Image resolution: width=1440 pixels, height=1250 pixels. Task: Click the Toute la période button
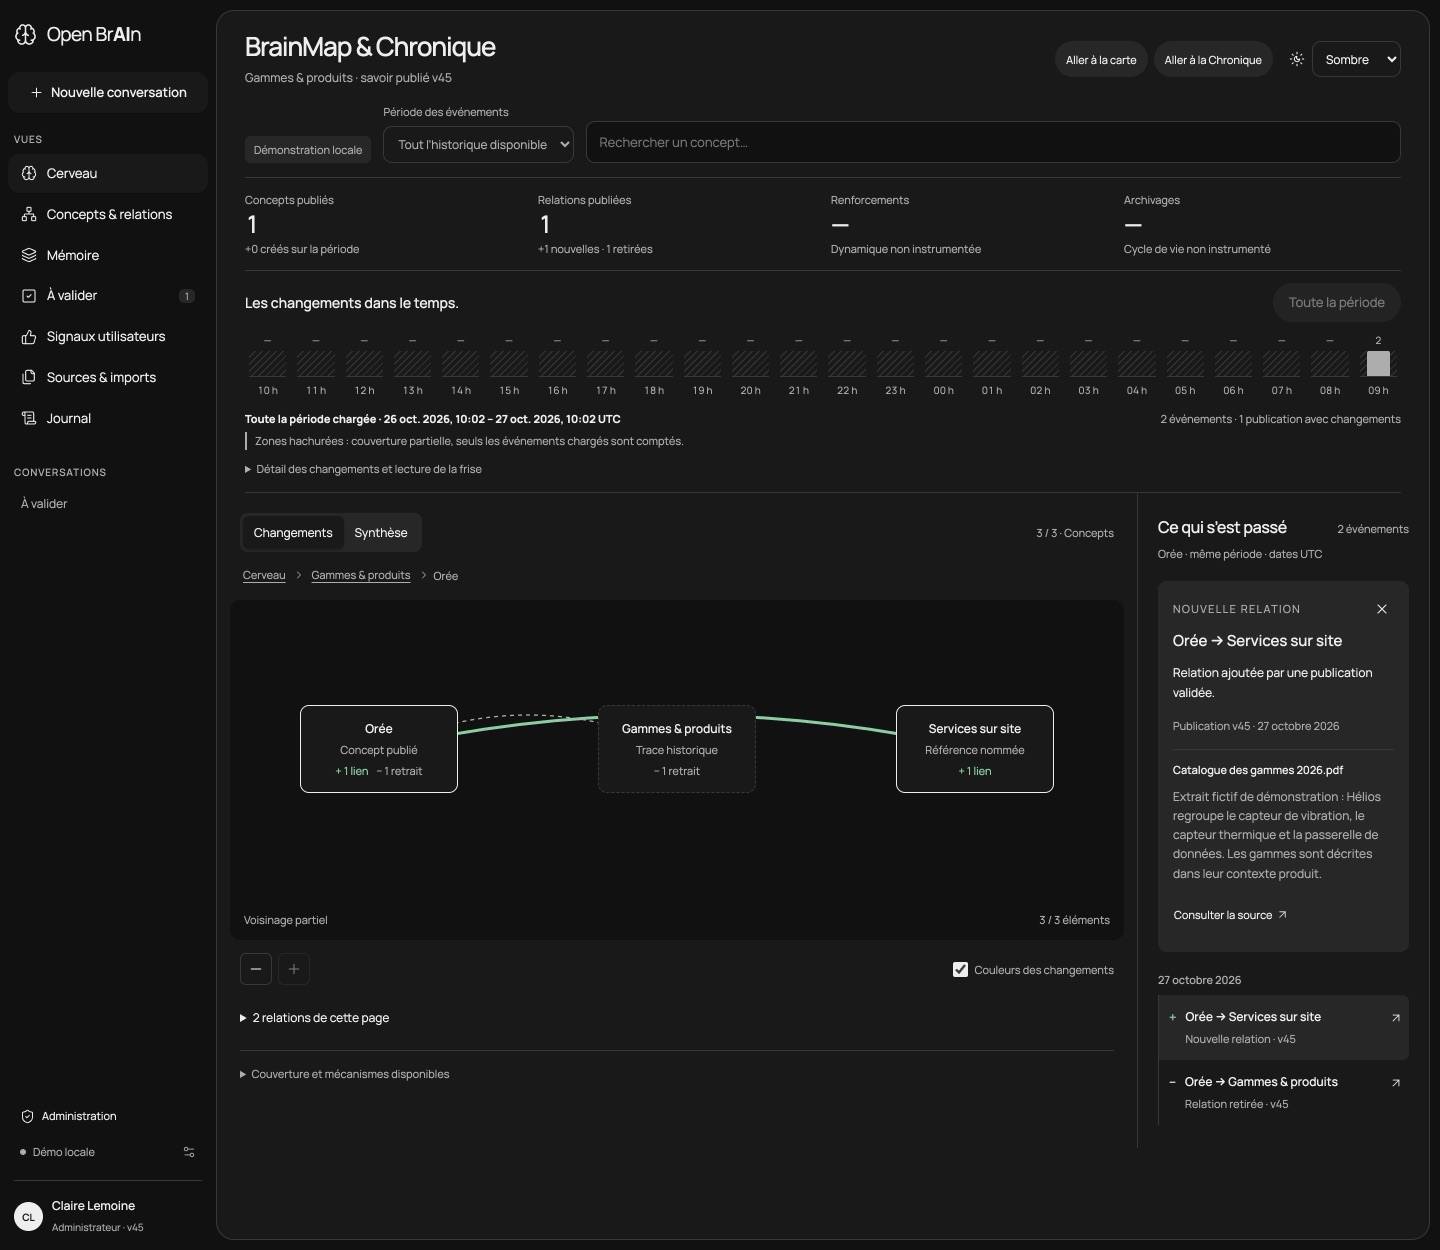[1336, 302]
